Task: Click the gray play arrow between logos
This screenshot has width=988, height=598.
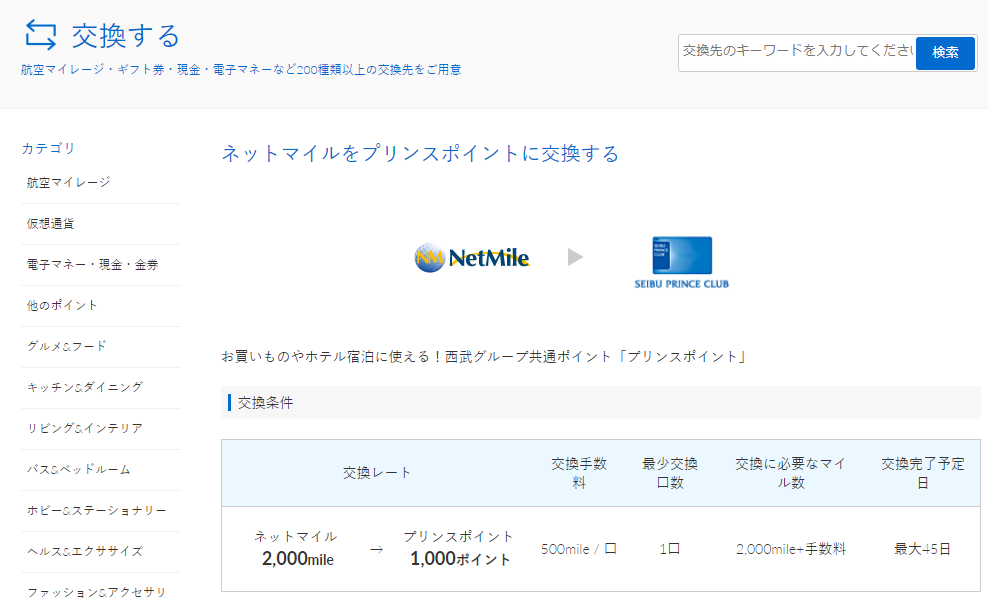Action: [x=575, y=257]
